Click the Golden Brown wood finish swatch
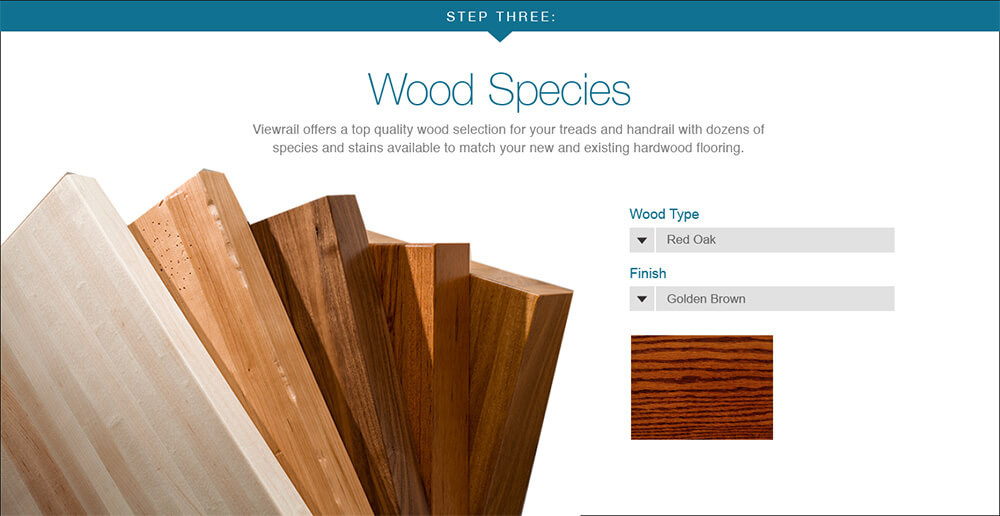Screen dimensions: 1000x516 tap(702, 387)
